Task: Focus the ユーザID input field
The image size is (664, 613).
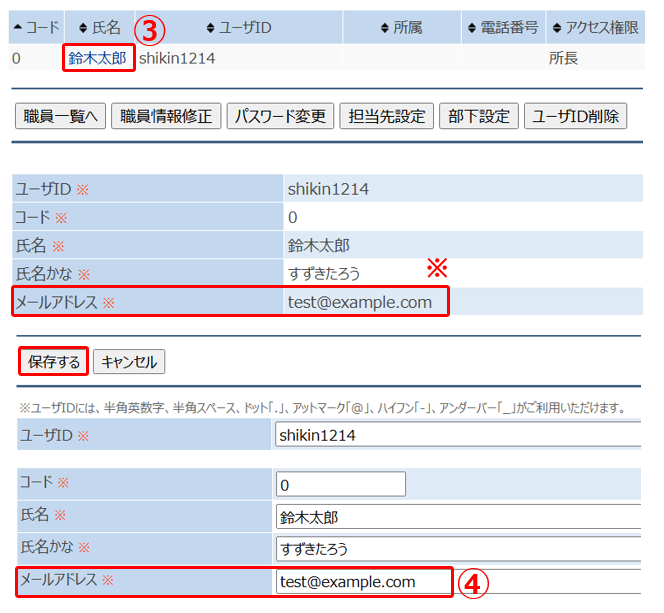Action: (x=457, y=435)
